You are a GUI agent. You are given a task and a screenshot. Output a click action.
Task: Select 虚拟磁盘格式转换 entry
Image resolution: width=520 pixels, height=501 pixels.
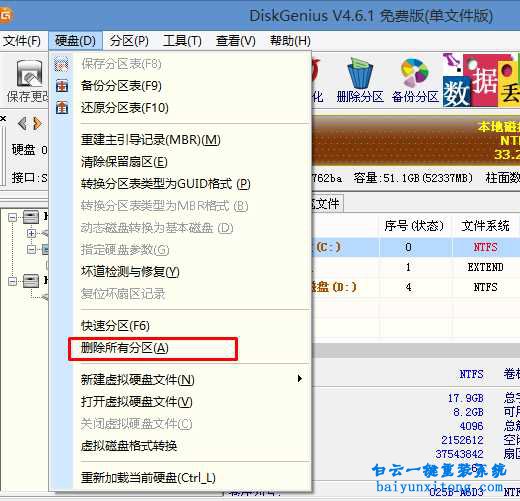pyautogui.click(x=129, y=446)
